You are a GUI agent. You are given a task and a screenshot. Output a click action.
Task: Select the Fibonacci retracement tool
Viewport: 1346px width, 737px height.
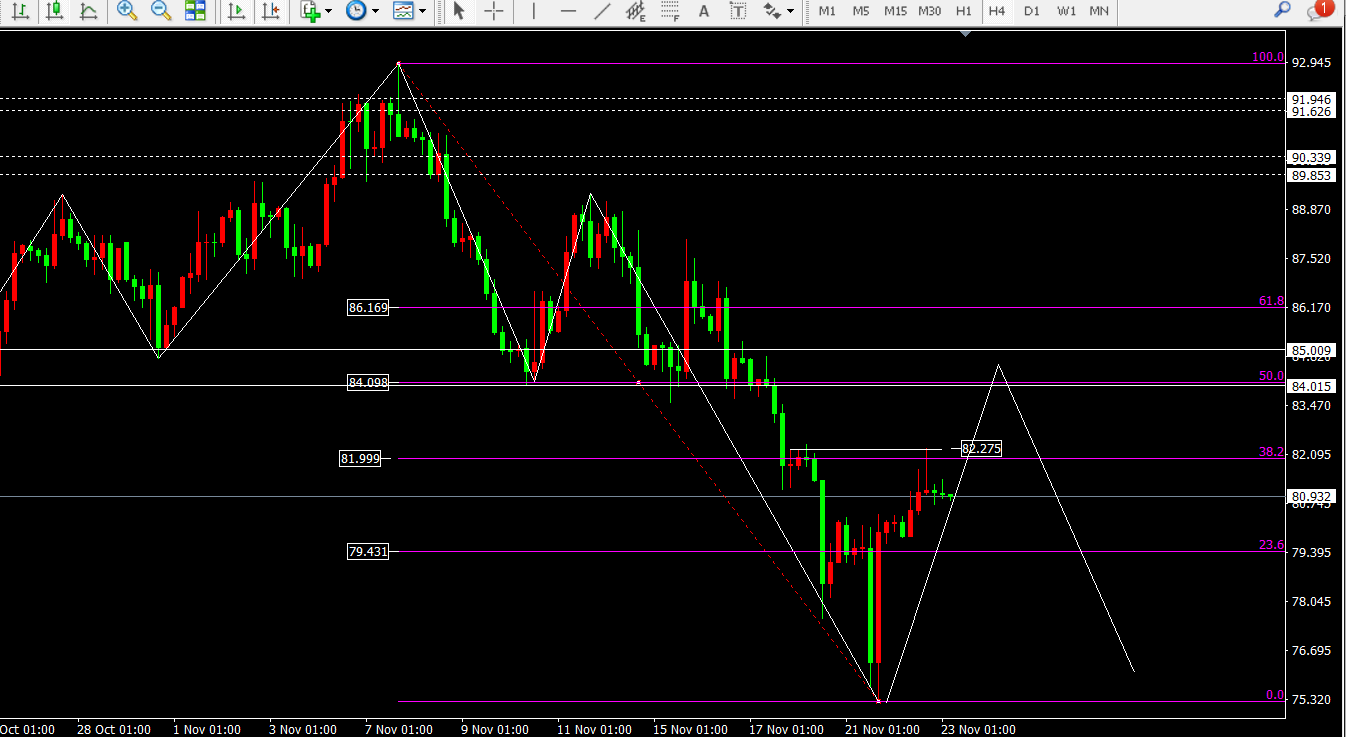pos(670,11)
